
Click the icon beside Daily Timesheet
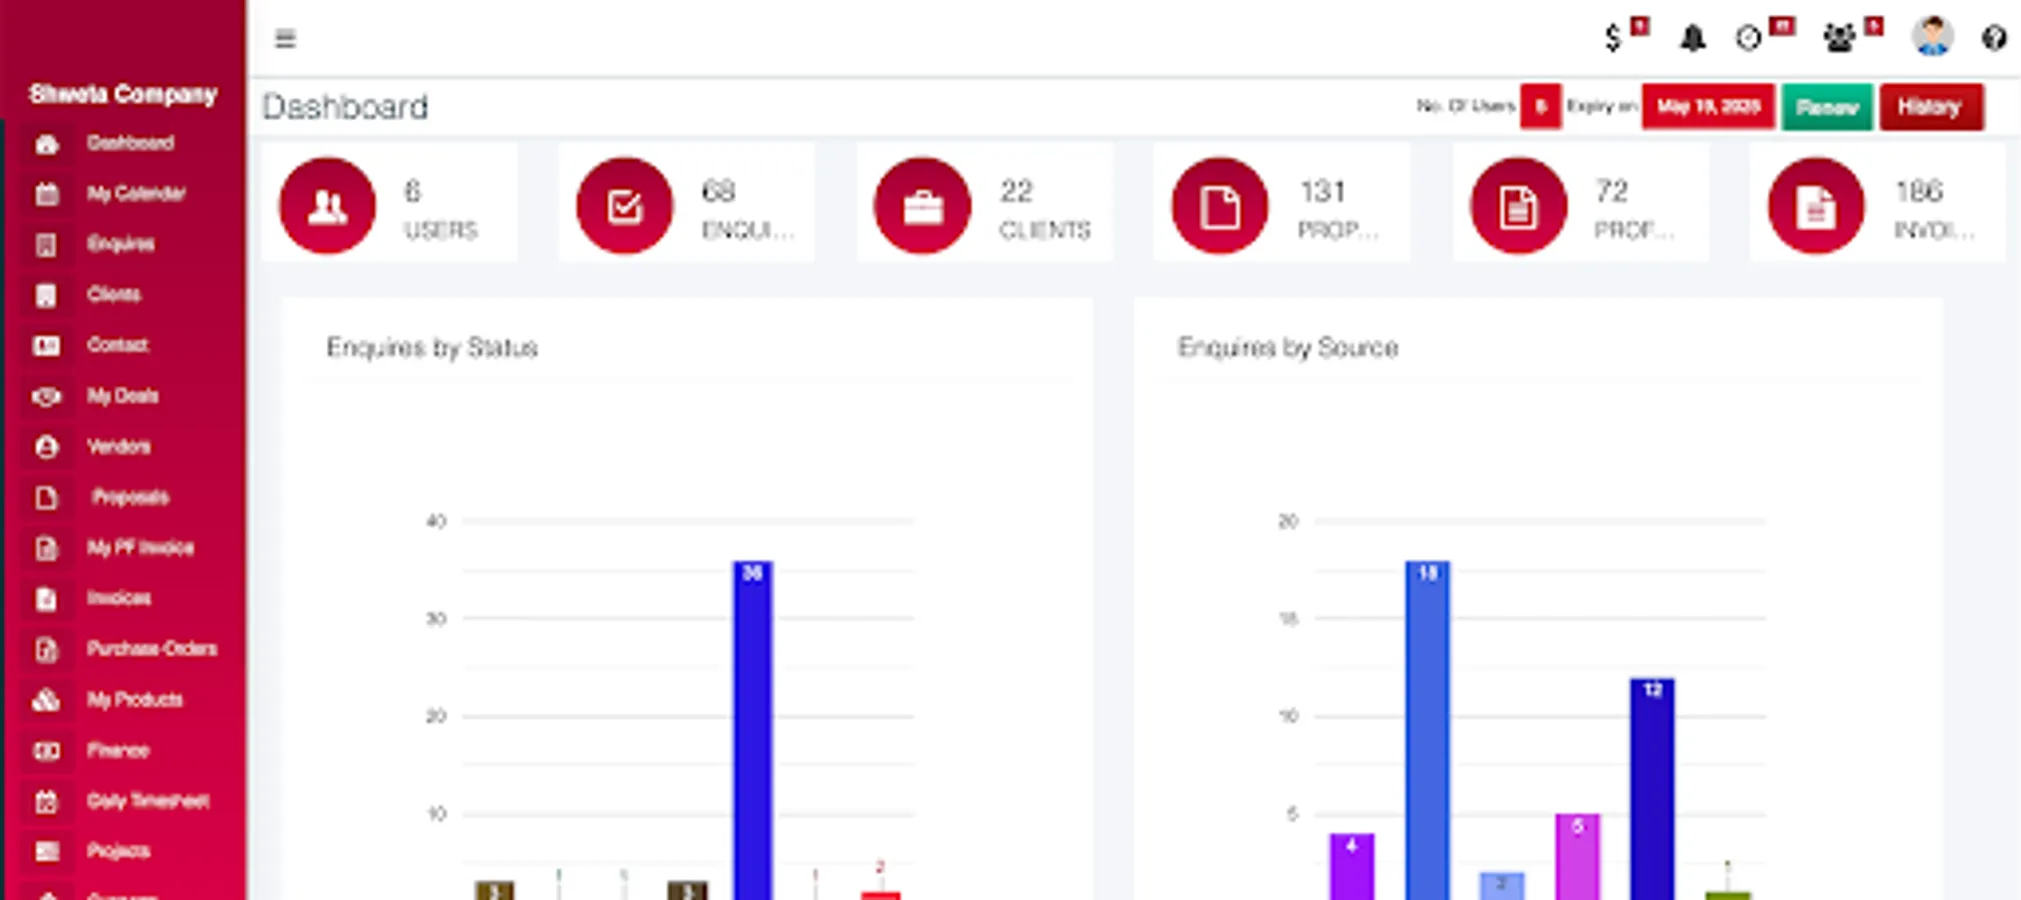tap(46, 802)
